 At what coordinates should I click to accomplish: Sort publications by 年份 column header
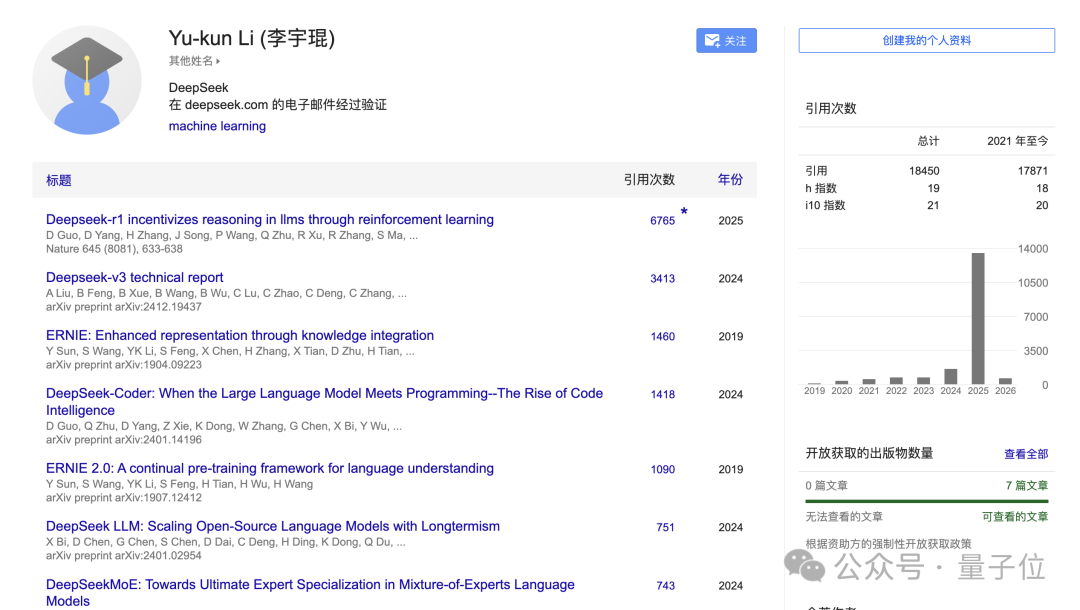pyautogui.click(x=730, y=180)
